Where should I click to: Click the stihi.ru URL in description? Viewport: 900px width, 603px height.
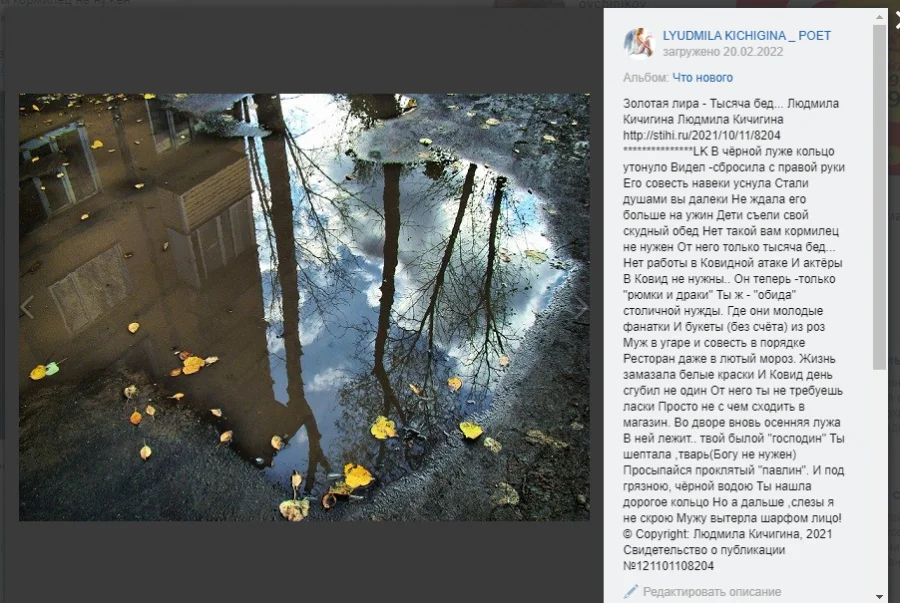coord(701,135)
